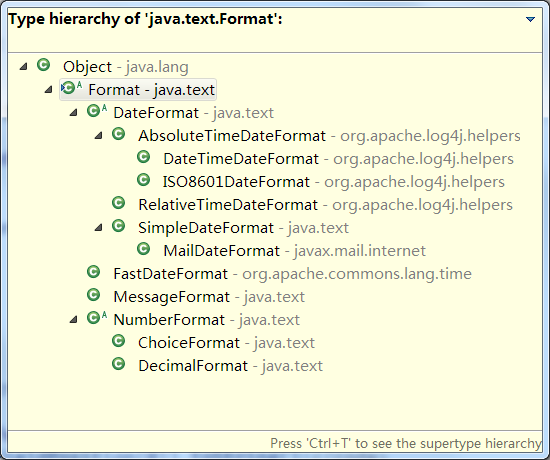Screen dimensions: 550x460
Task: Open the view menu dropdown arrow
Action: (x=530, y=19)
